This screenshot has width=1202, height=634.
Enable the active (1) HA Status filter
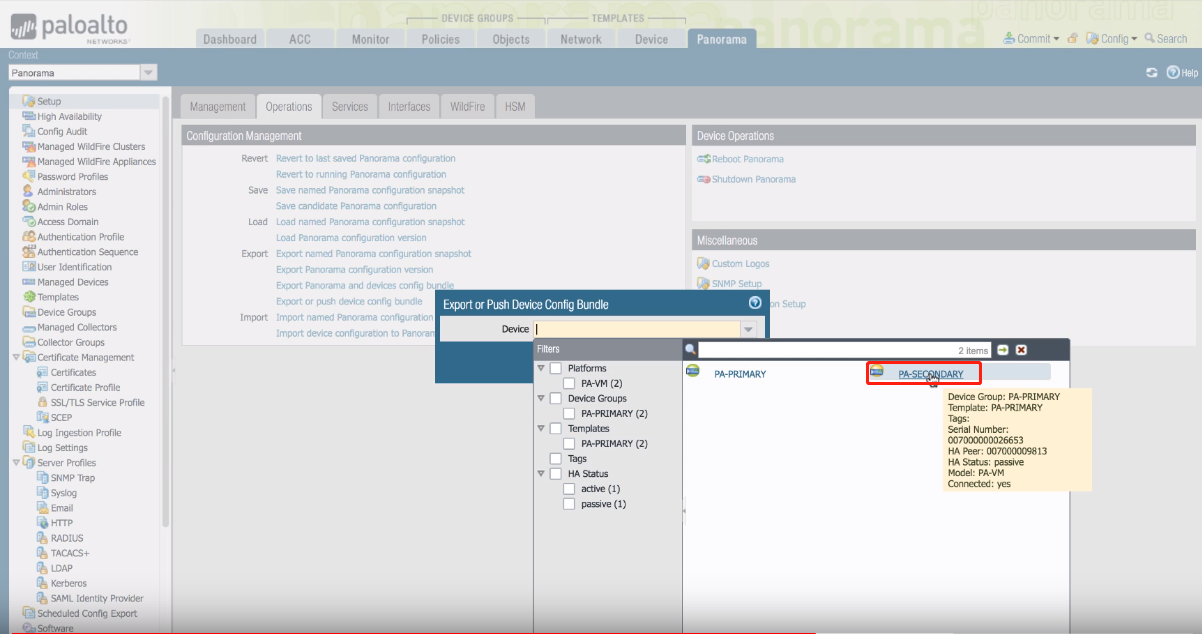coord(569,489)
